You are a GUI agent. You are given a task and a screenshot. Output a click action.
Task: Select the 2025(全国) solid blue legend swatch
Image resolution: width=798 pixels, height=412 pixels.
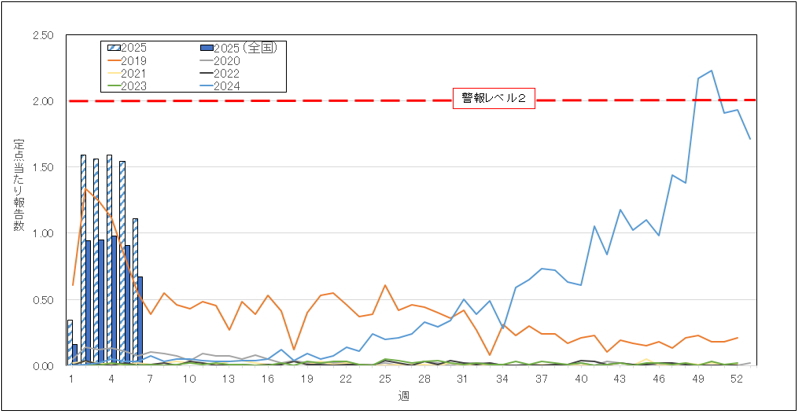click(208, 48)
